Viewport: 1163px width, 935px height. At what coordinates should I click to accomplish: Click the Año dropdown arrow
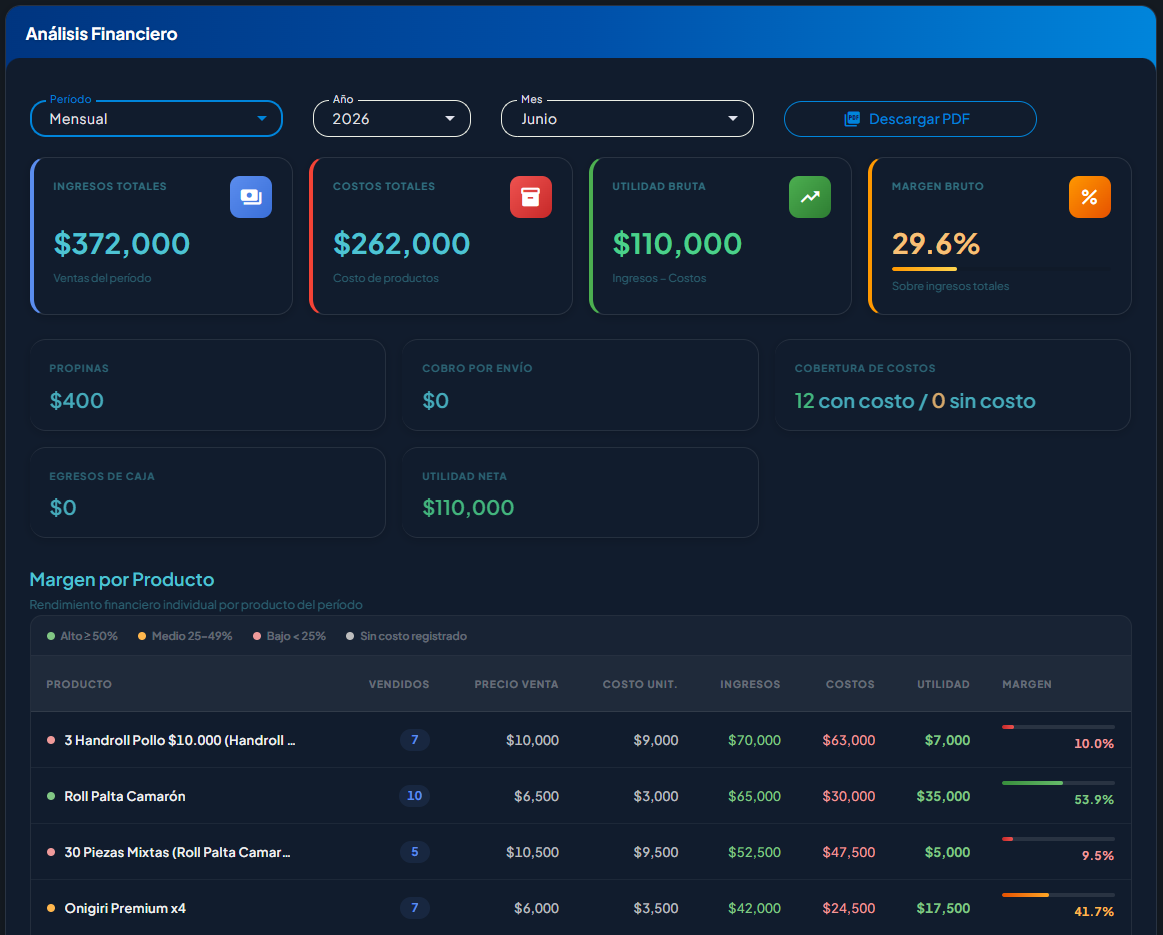coord(450,119)
